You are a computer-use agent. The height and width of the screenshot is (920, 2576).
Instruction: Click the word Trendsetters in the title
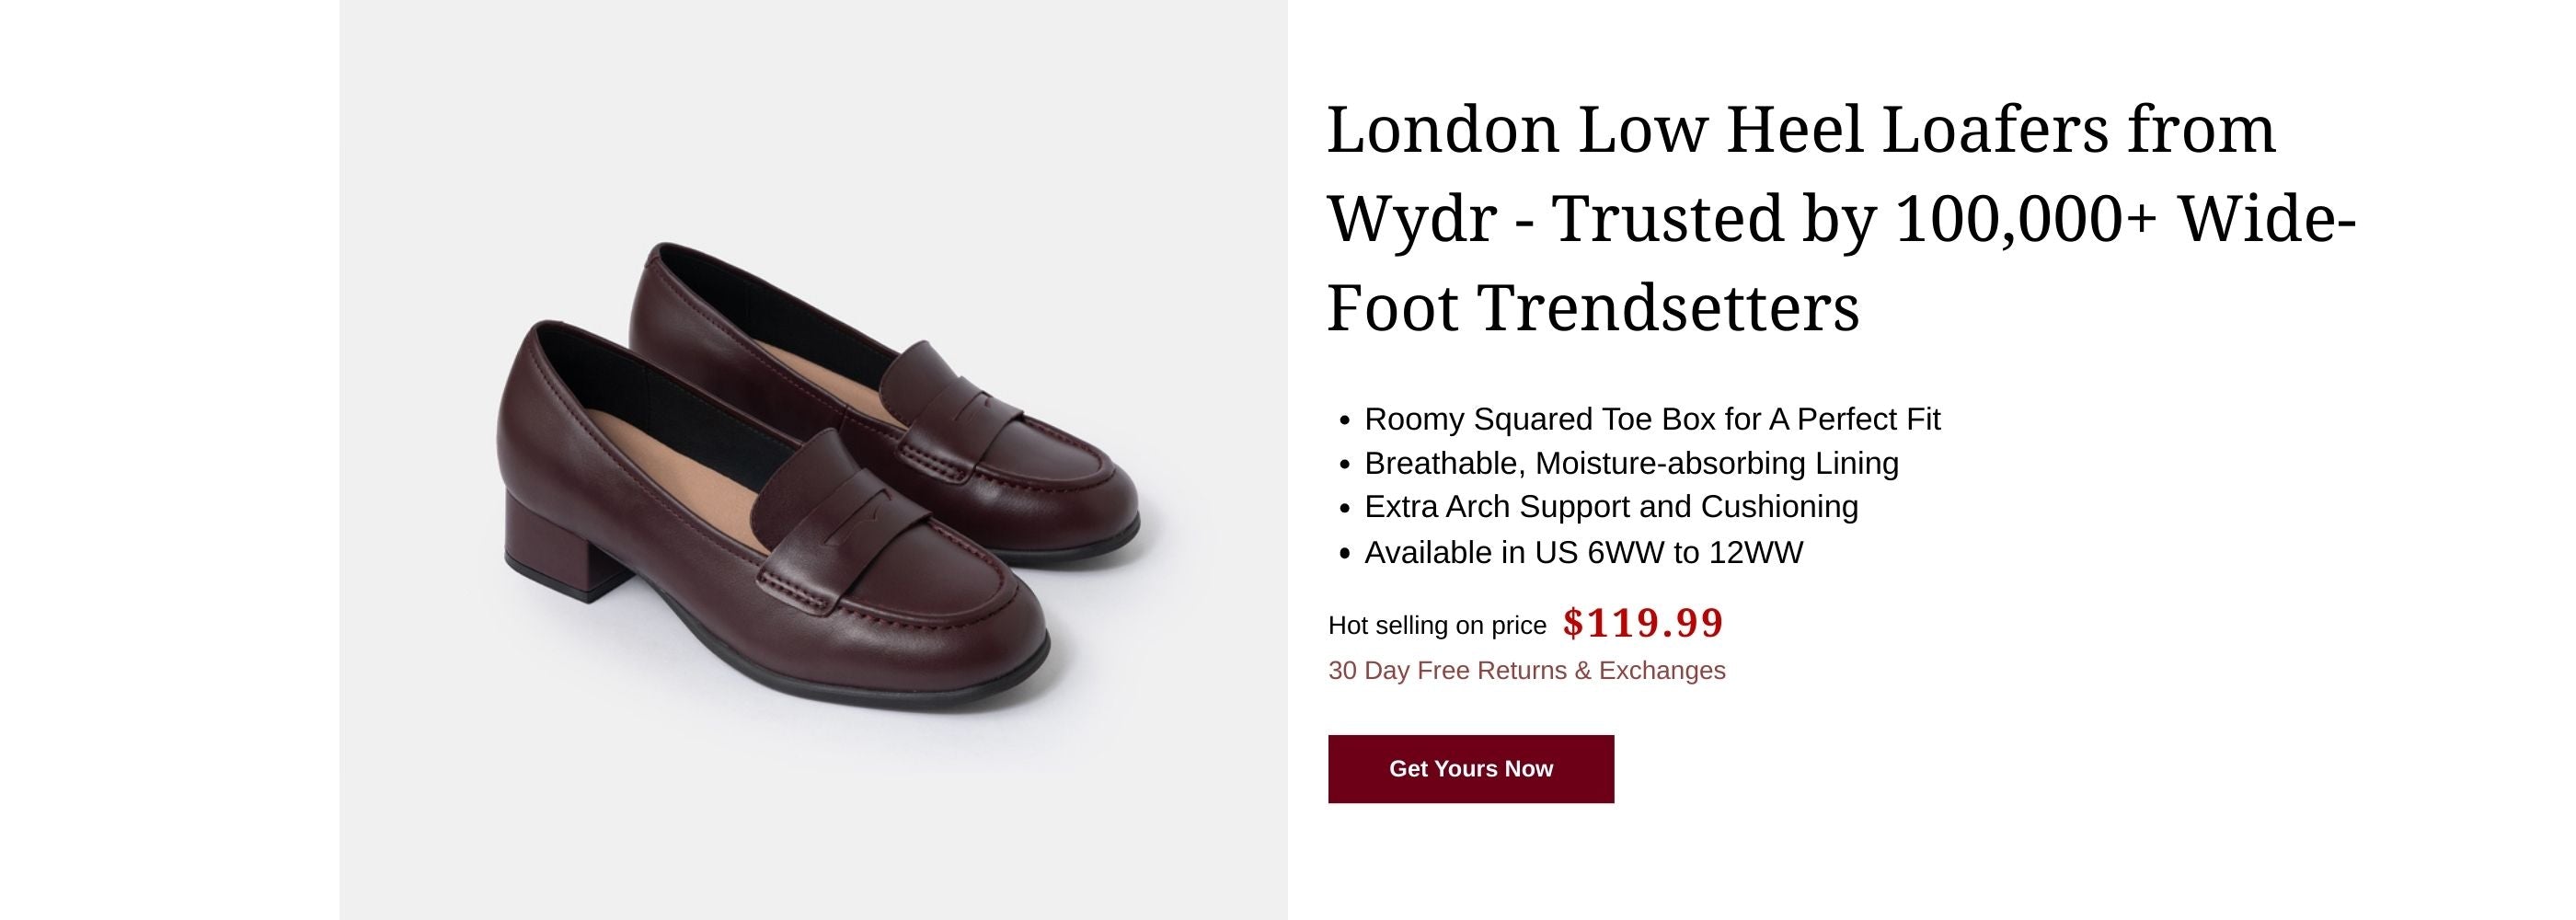[x=1668, y=307]
